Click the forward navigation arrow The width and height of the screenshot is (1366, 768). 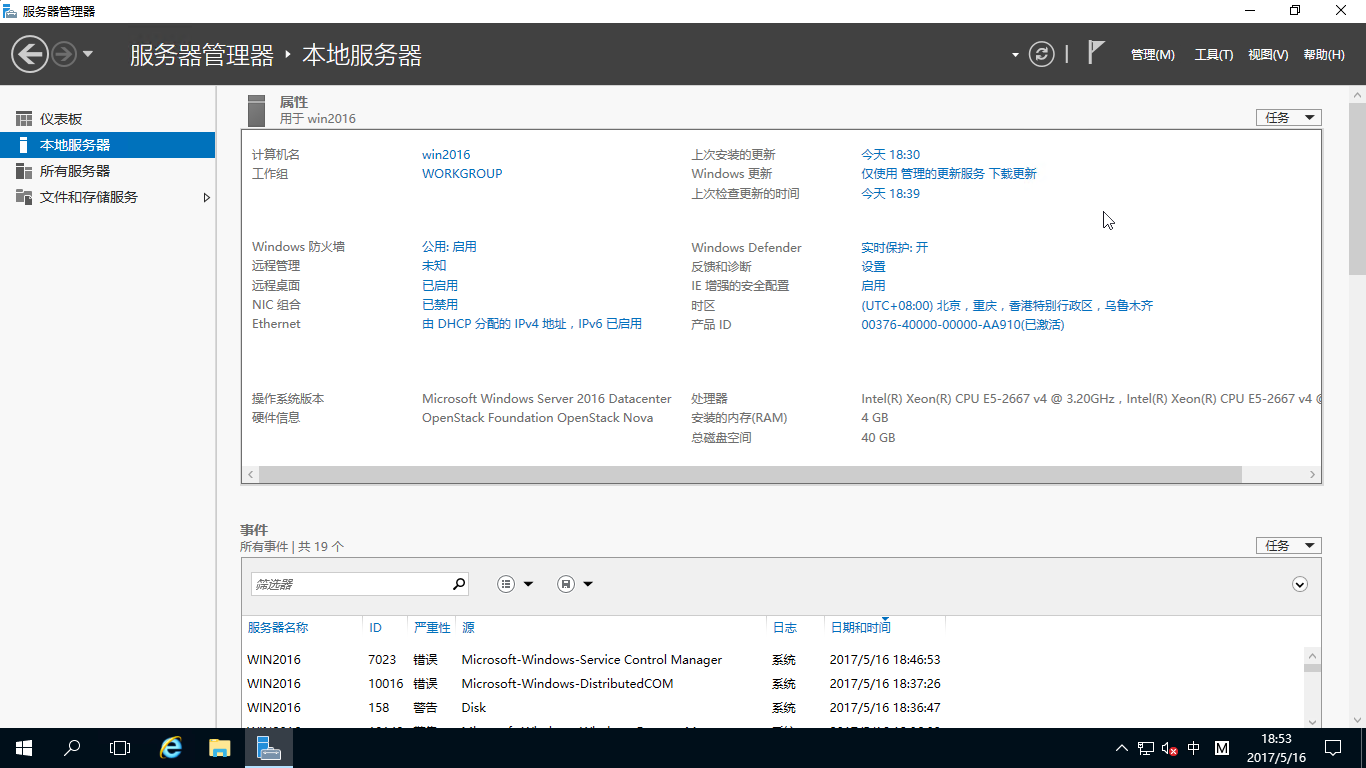[x=64, y=54]
